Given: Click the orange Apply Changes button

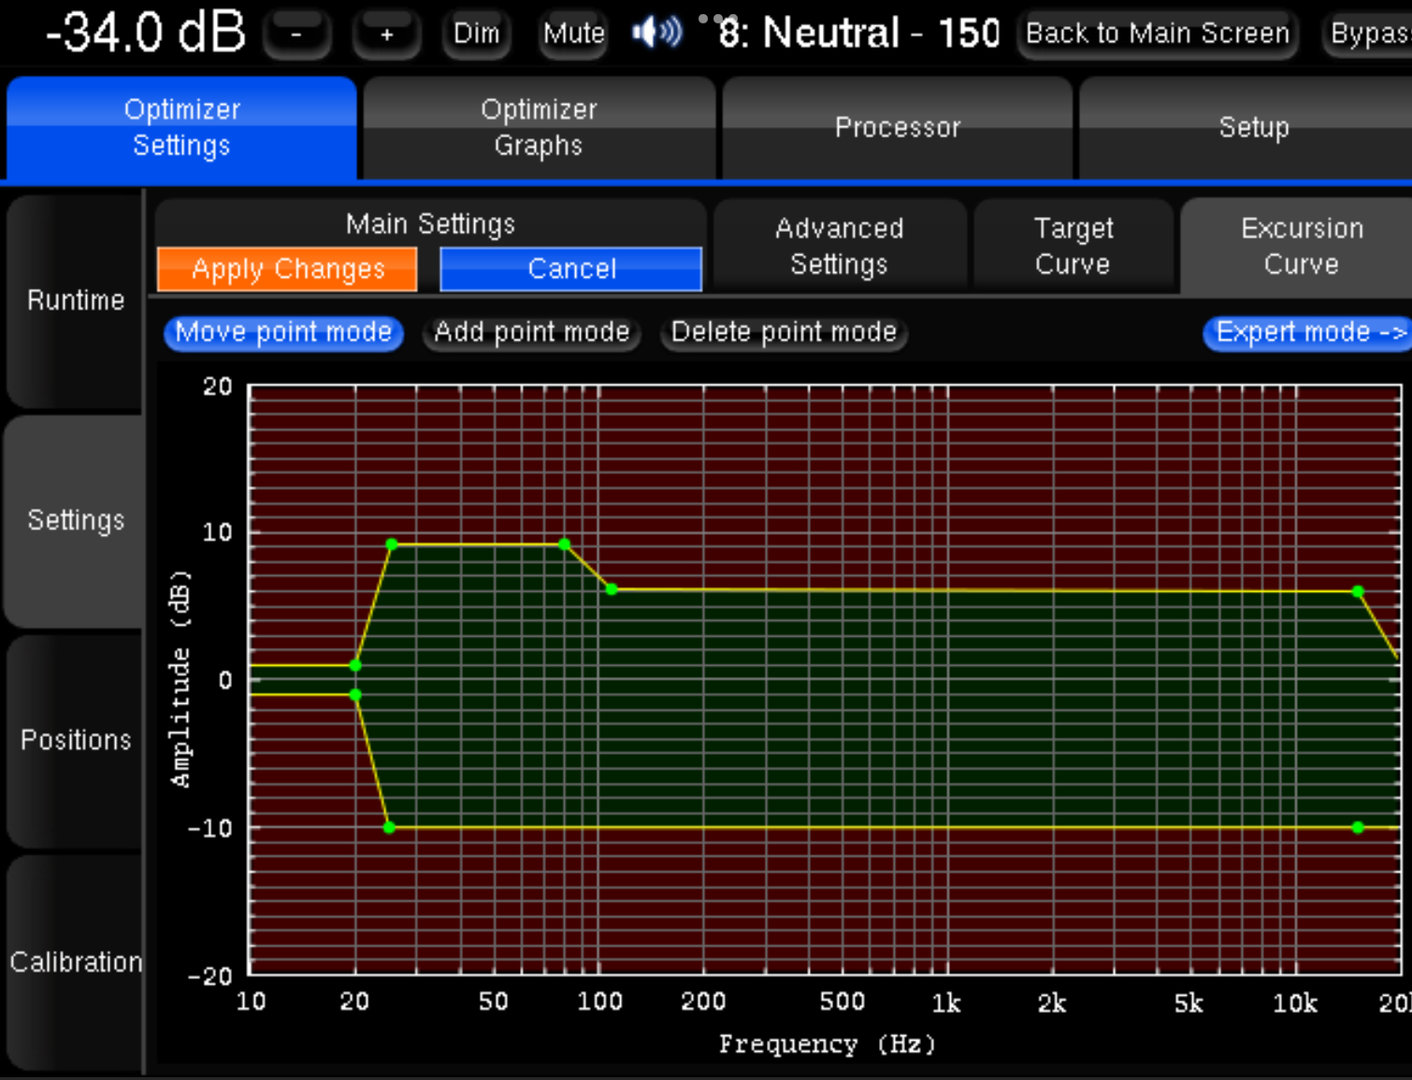Looking at the screenshot, I should (x=287, y=269).
